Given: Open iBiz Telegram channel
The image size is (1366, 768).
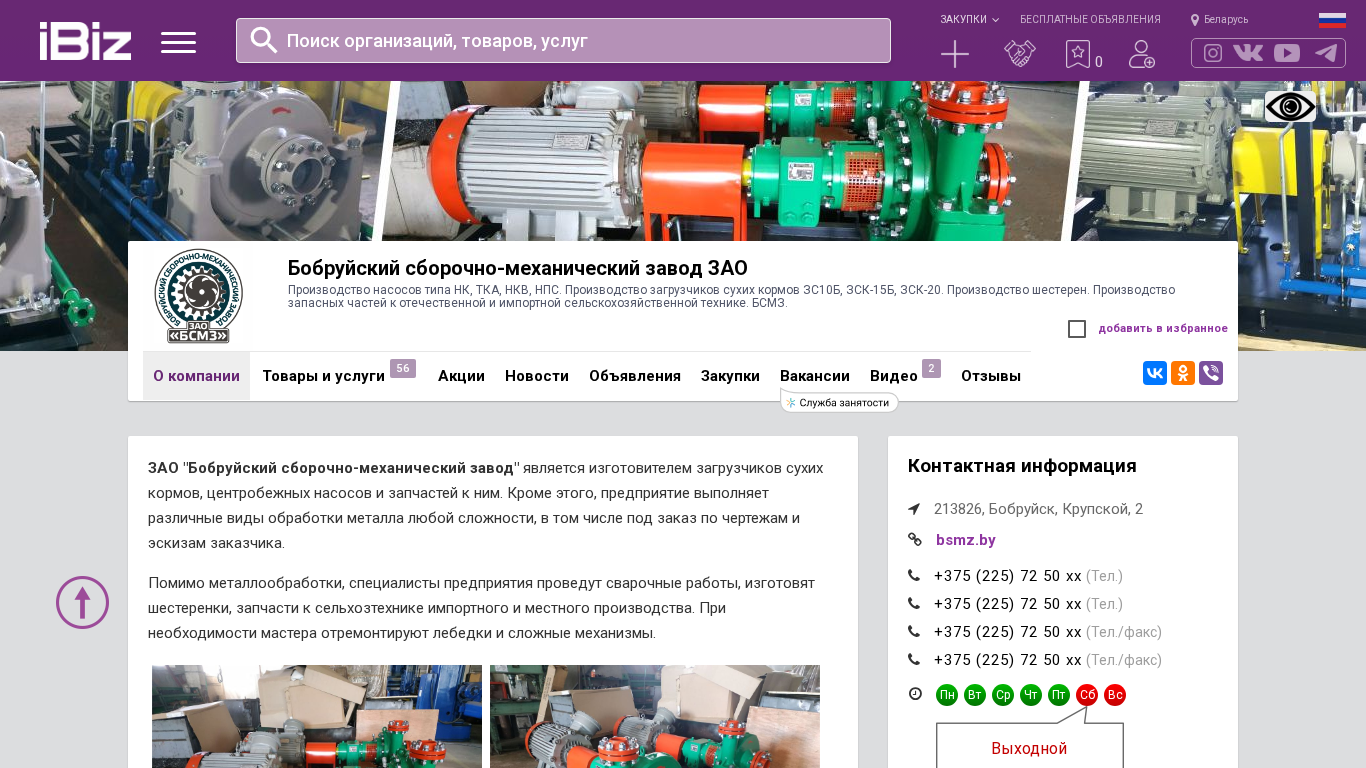Looking at the screenshot, I should coord(1326,53).
